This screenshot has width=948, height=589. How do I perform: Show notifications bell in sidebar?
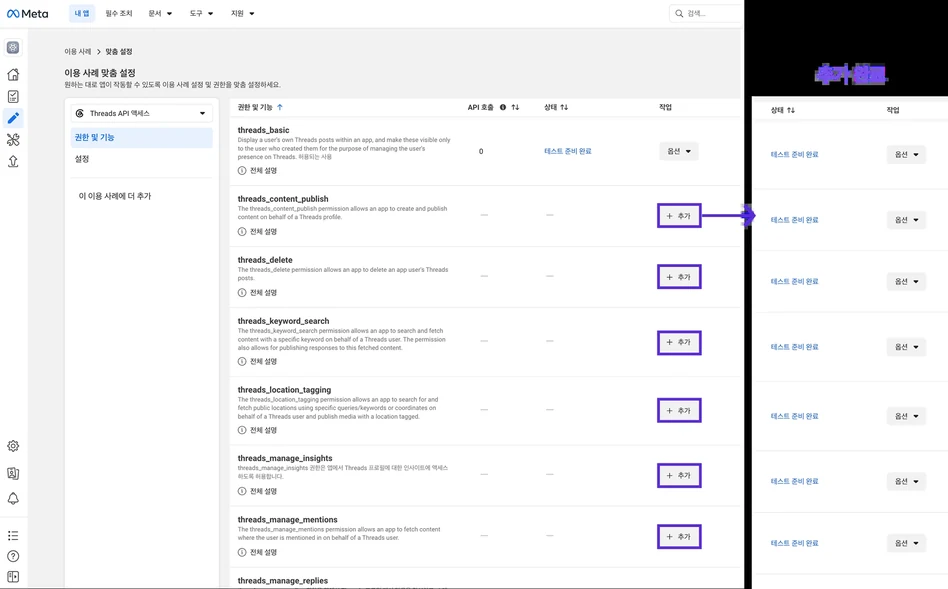13,499
